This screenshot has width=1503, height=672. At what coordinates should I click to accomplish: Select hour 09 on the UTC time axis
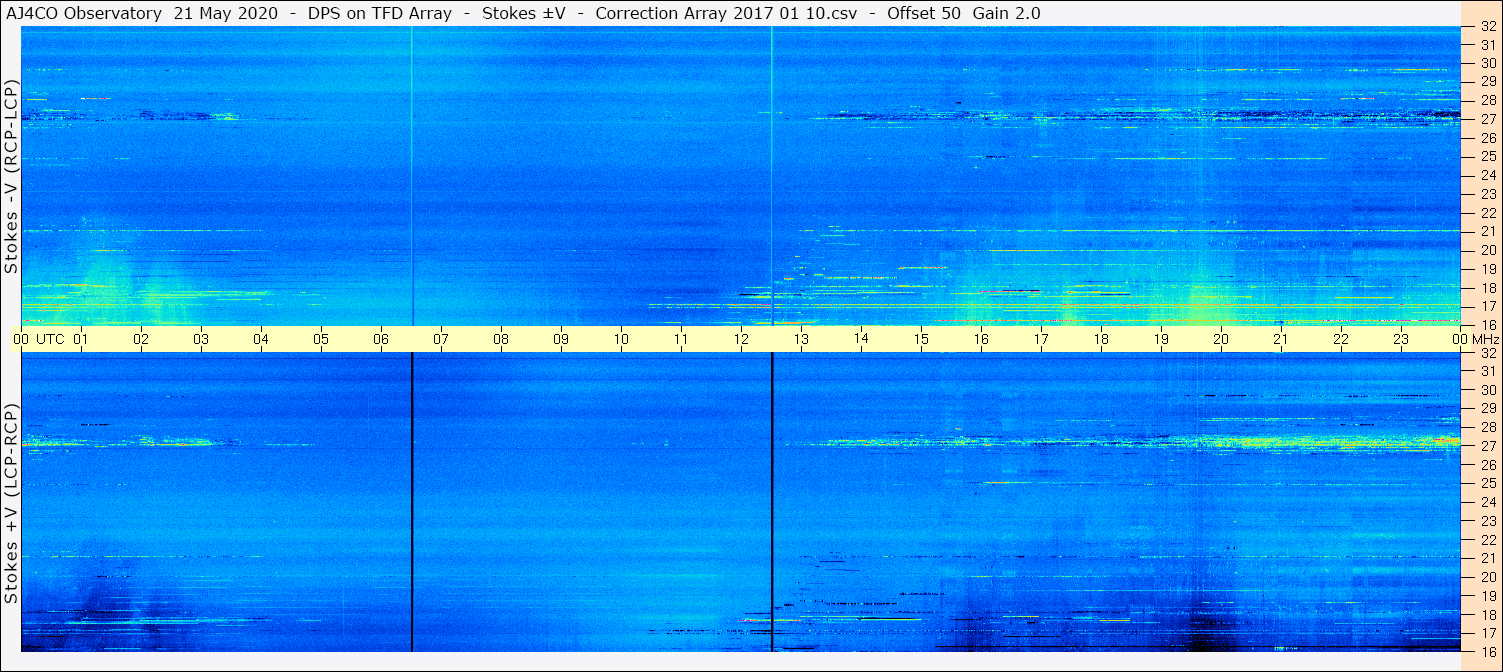(561, 339)
